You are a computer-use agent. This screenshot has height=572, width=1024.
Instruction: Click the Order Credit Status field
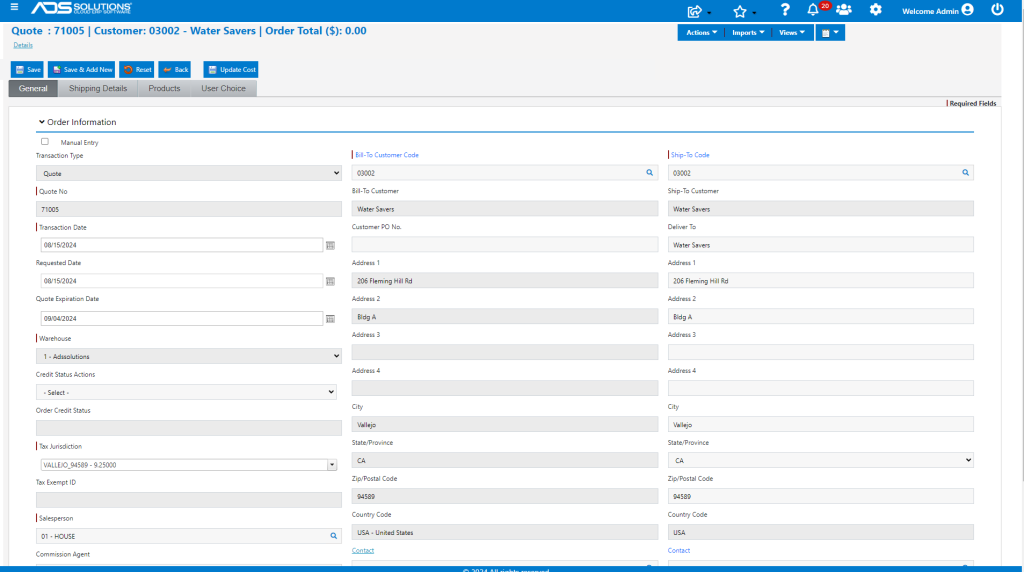(189, 428)
